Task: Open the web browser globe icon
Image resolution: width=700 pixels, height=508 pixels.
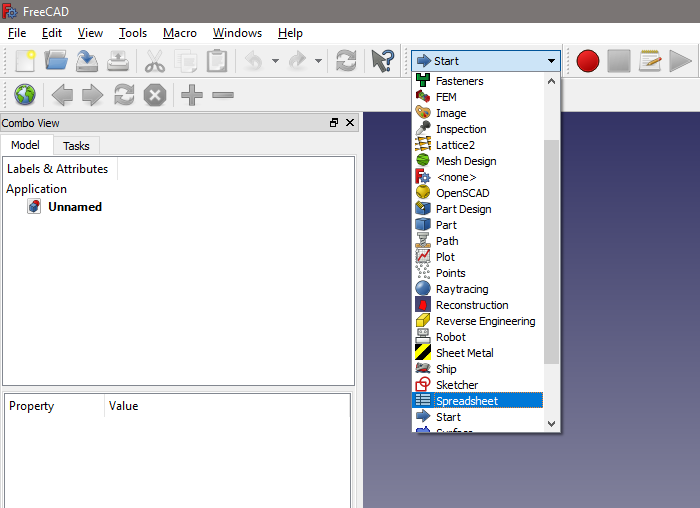Action: pyautogui.click(x=24, y=95)
